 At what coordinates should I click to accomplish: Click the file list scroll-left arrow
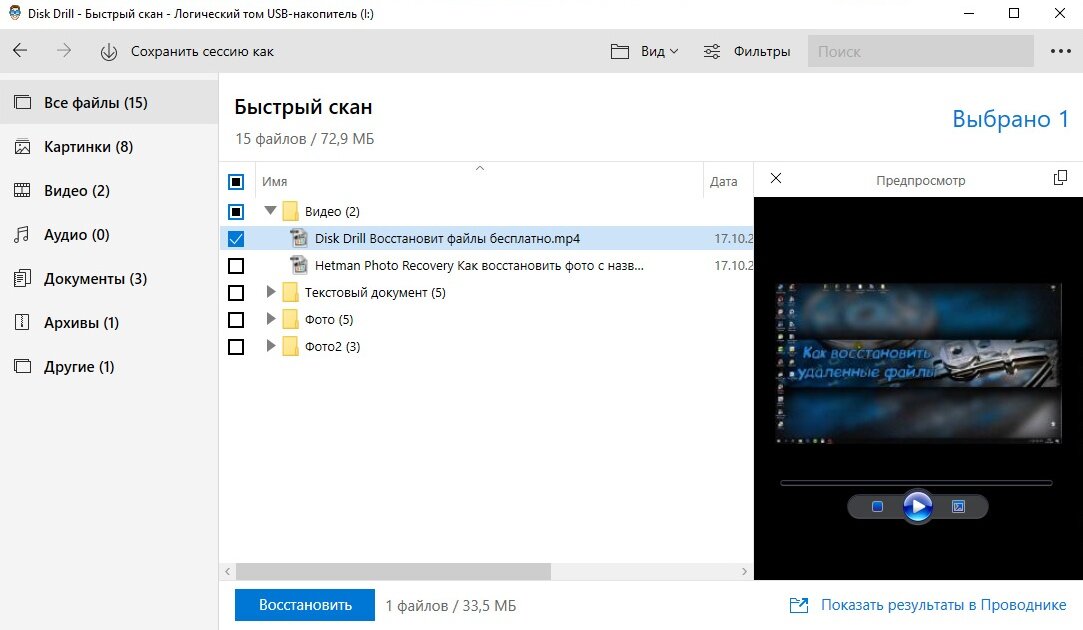(x=227, y=571)
